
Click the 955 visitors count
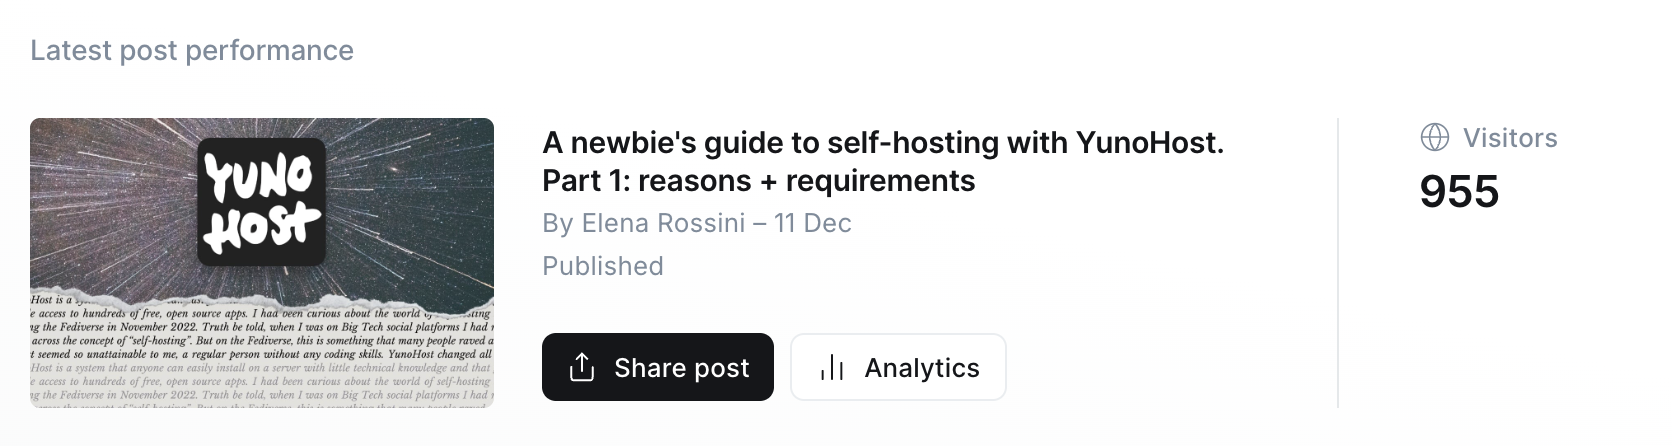pos(1459,191)
